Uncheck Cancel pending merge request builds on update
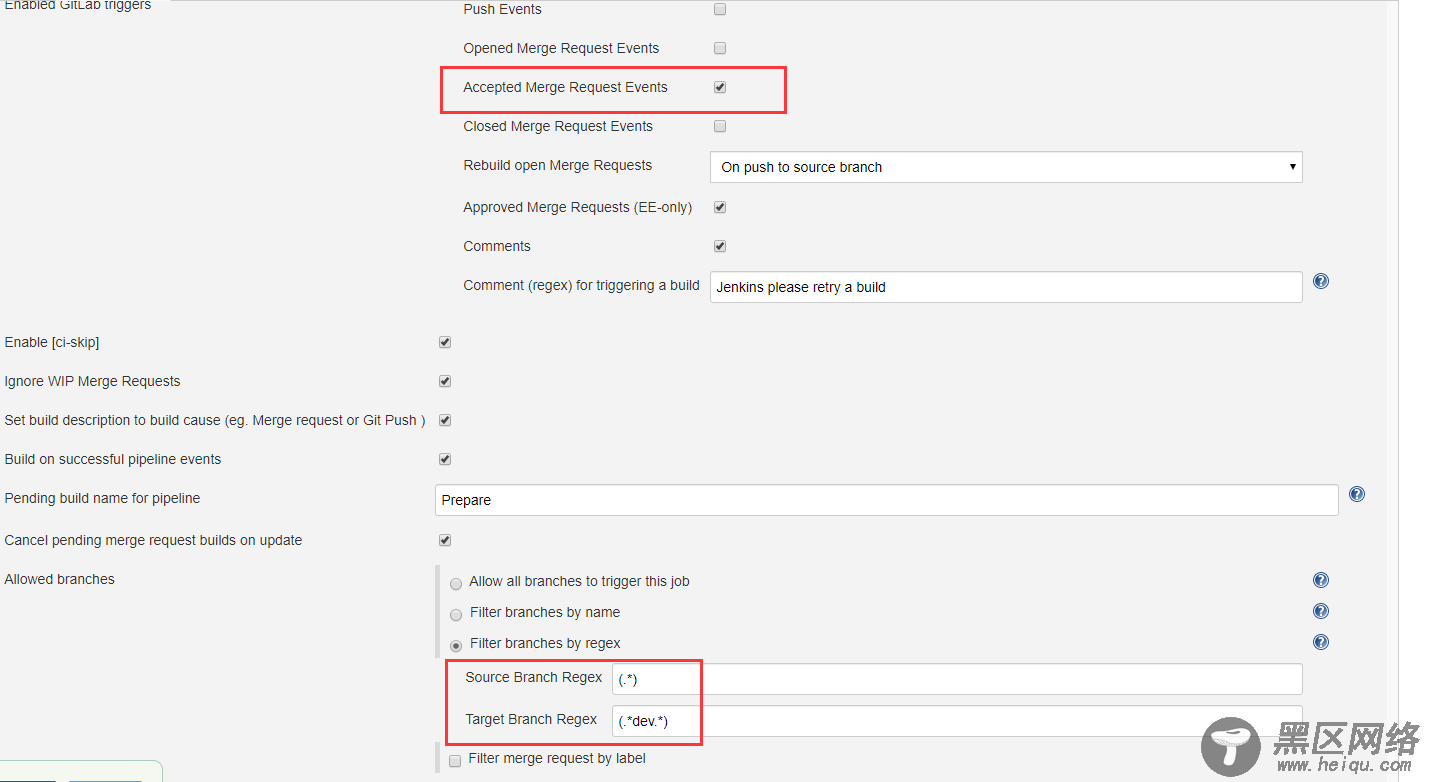This screenshot has width=1433, height=782. [x=445, y=540]
